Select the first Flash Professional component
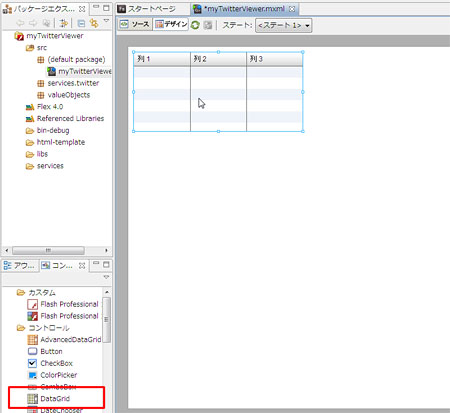 (63, 304)
